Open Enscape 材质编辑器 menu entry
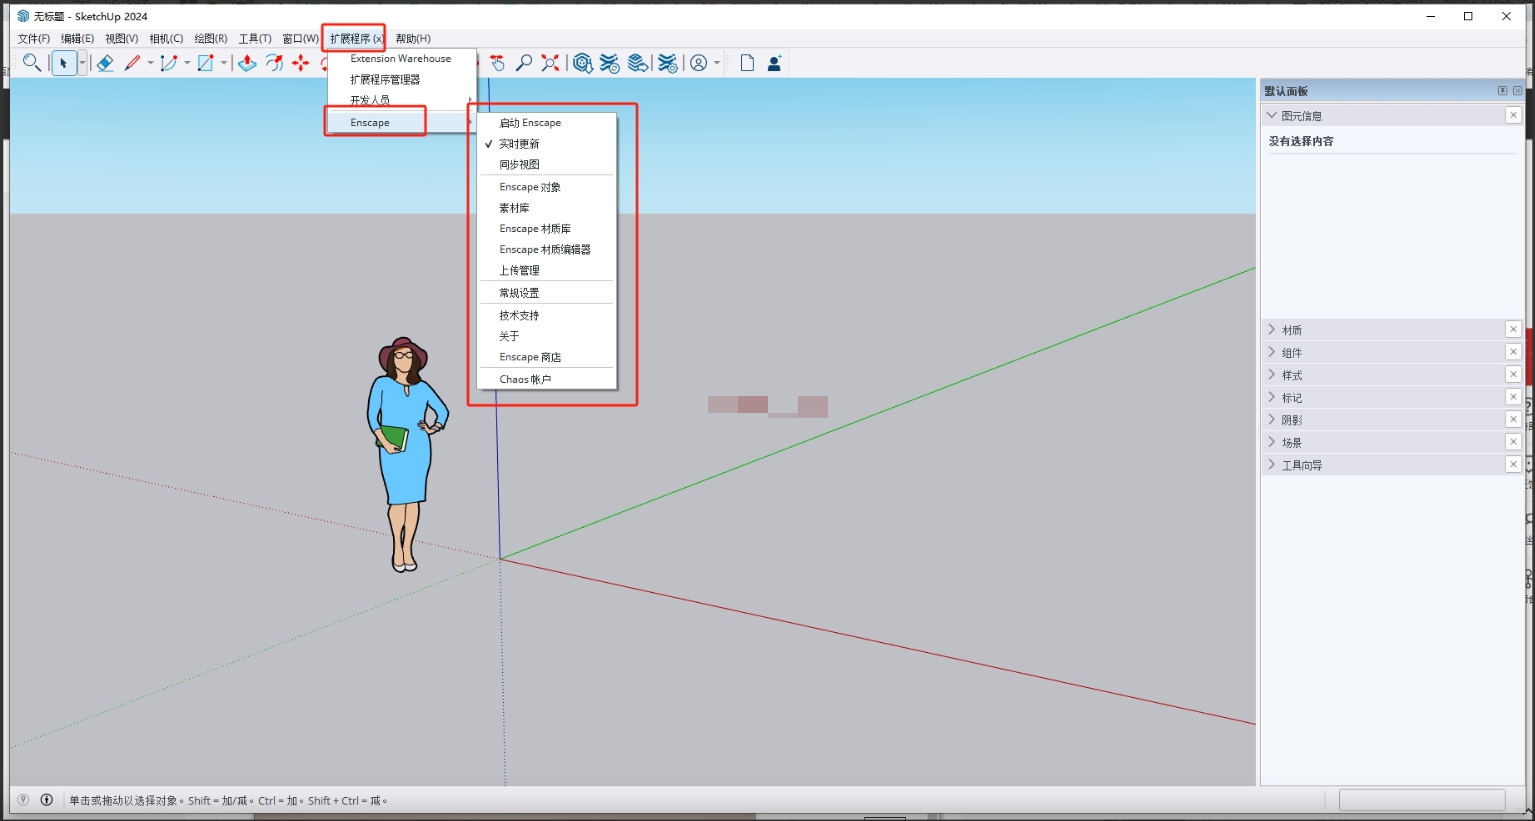1535x821 pixels. click(545, 250)
